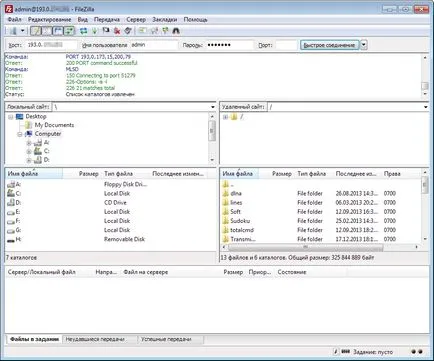Click the green process-queue arrow icon
The width and height of the screenshot is (434, 361).
(95, 31)
